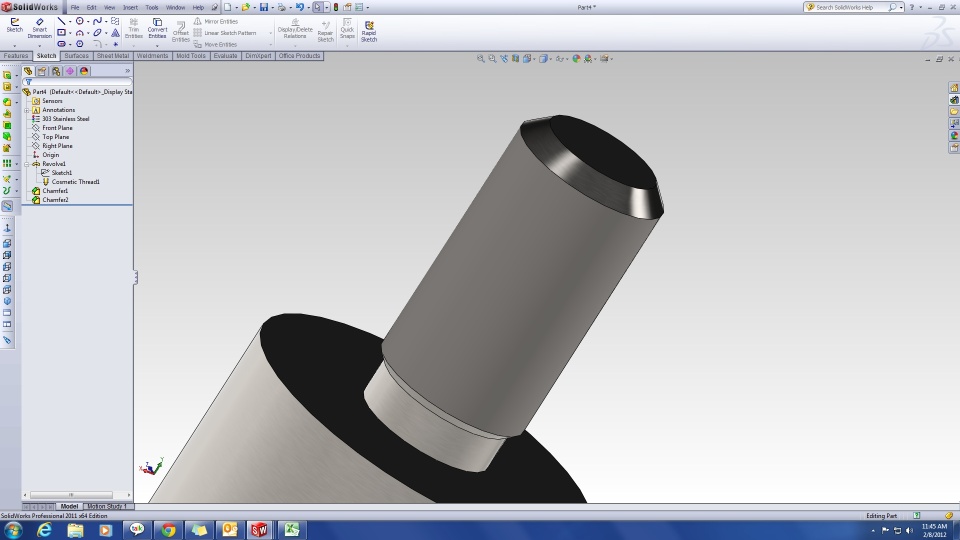
Task: Select the Circle sketch tool
Action: 80,21
